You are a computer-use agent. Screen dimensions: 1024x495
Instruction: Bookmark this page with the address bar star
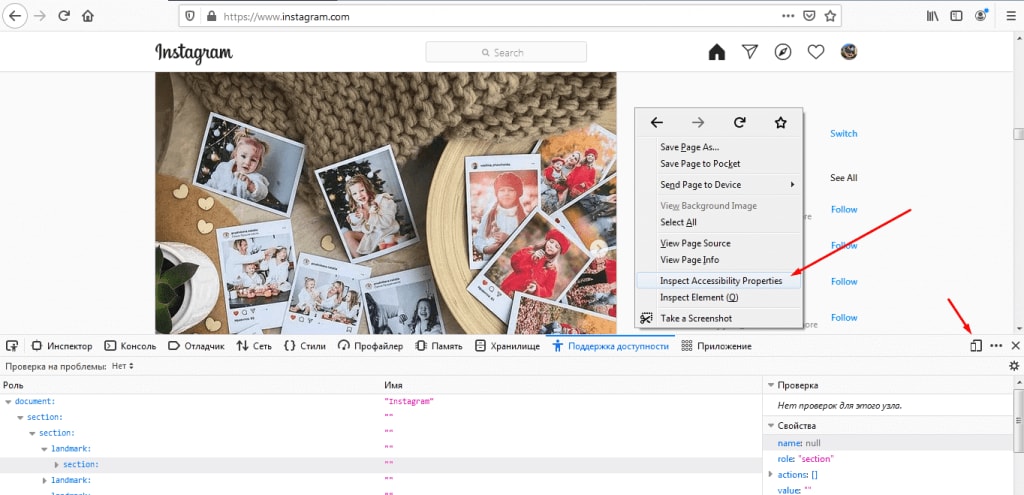[830, 16]
